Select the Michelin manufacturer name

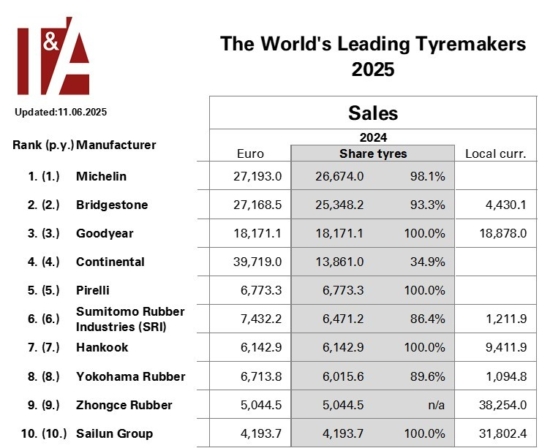(x=101, y=176)
